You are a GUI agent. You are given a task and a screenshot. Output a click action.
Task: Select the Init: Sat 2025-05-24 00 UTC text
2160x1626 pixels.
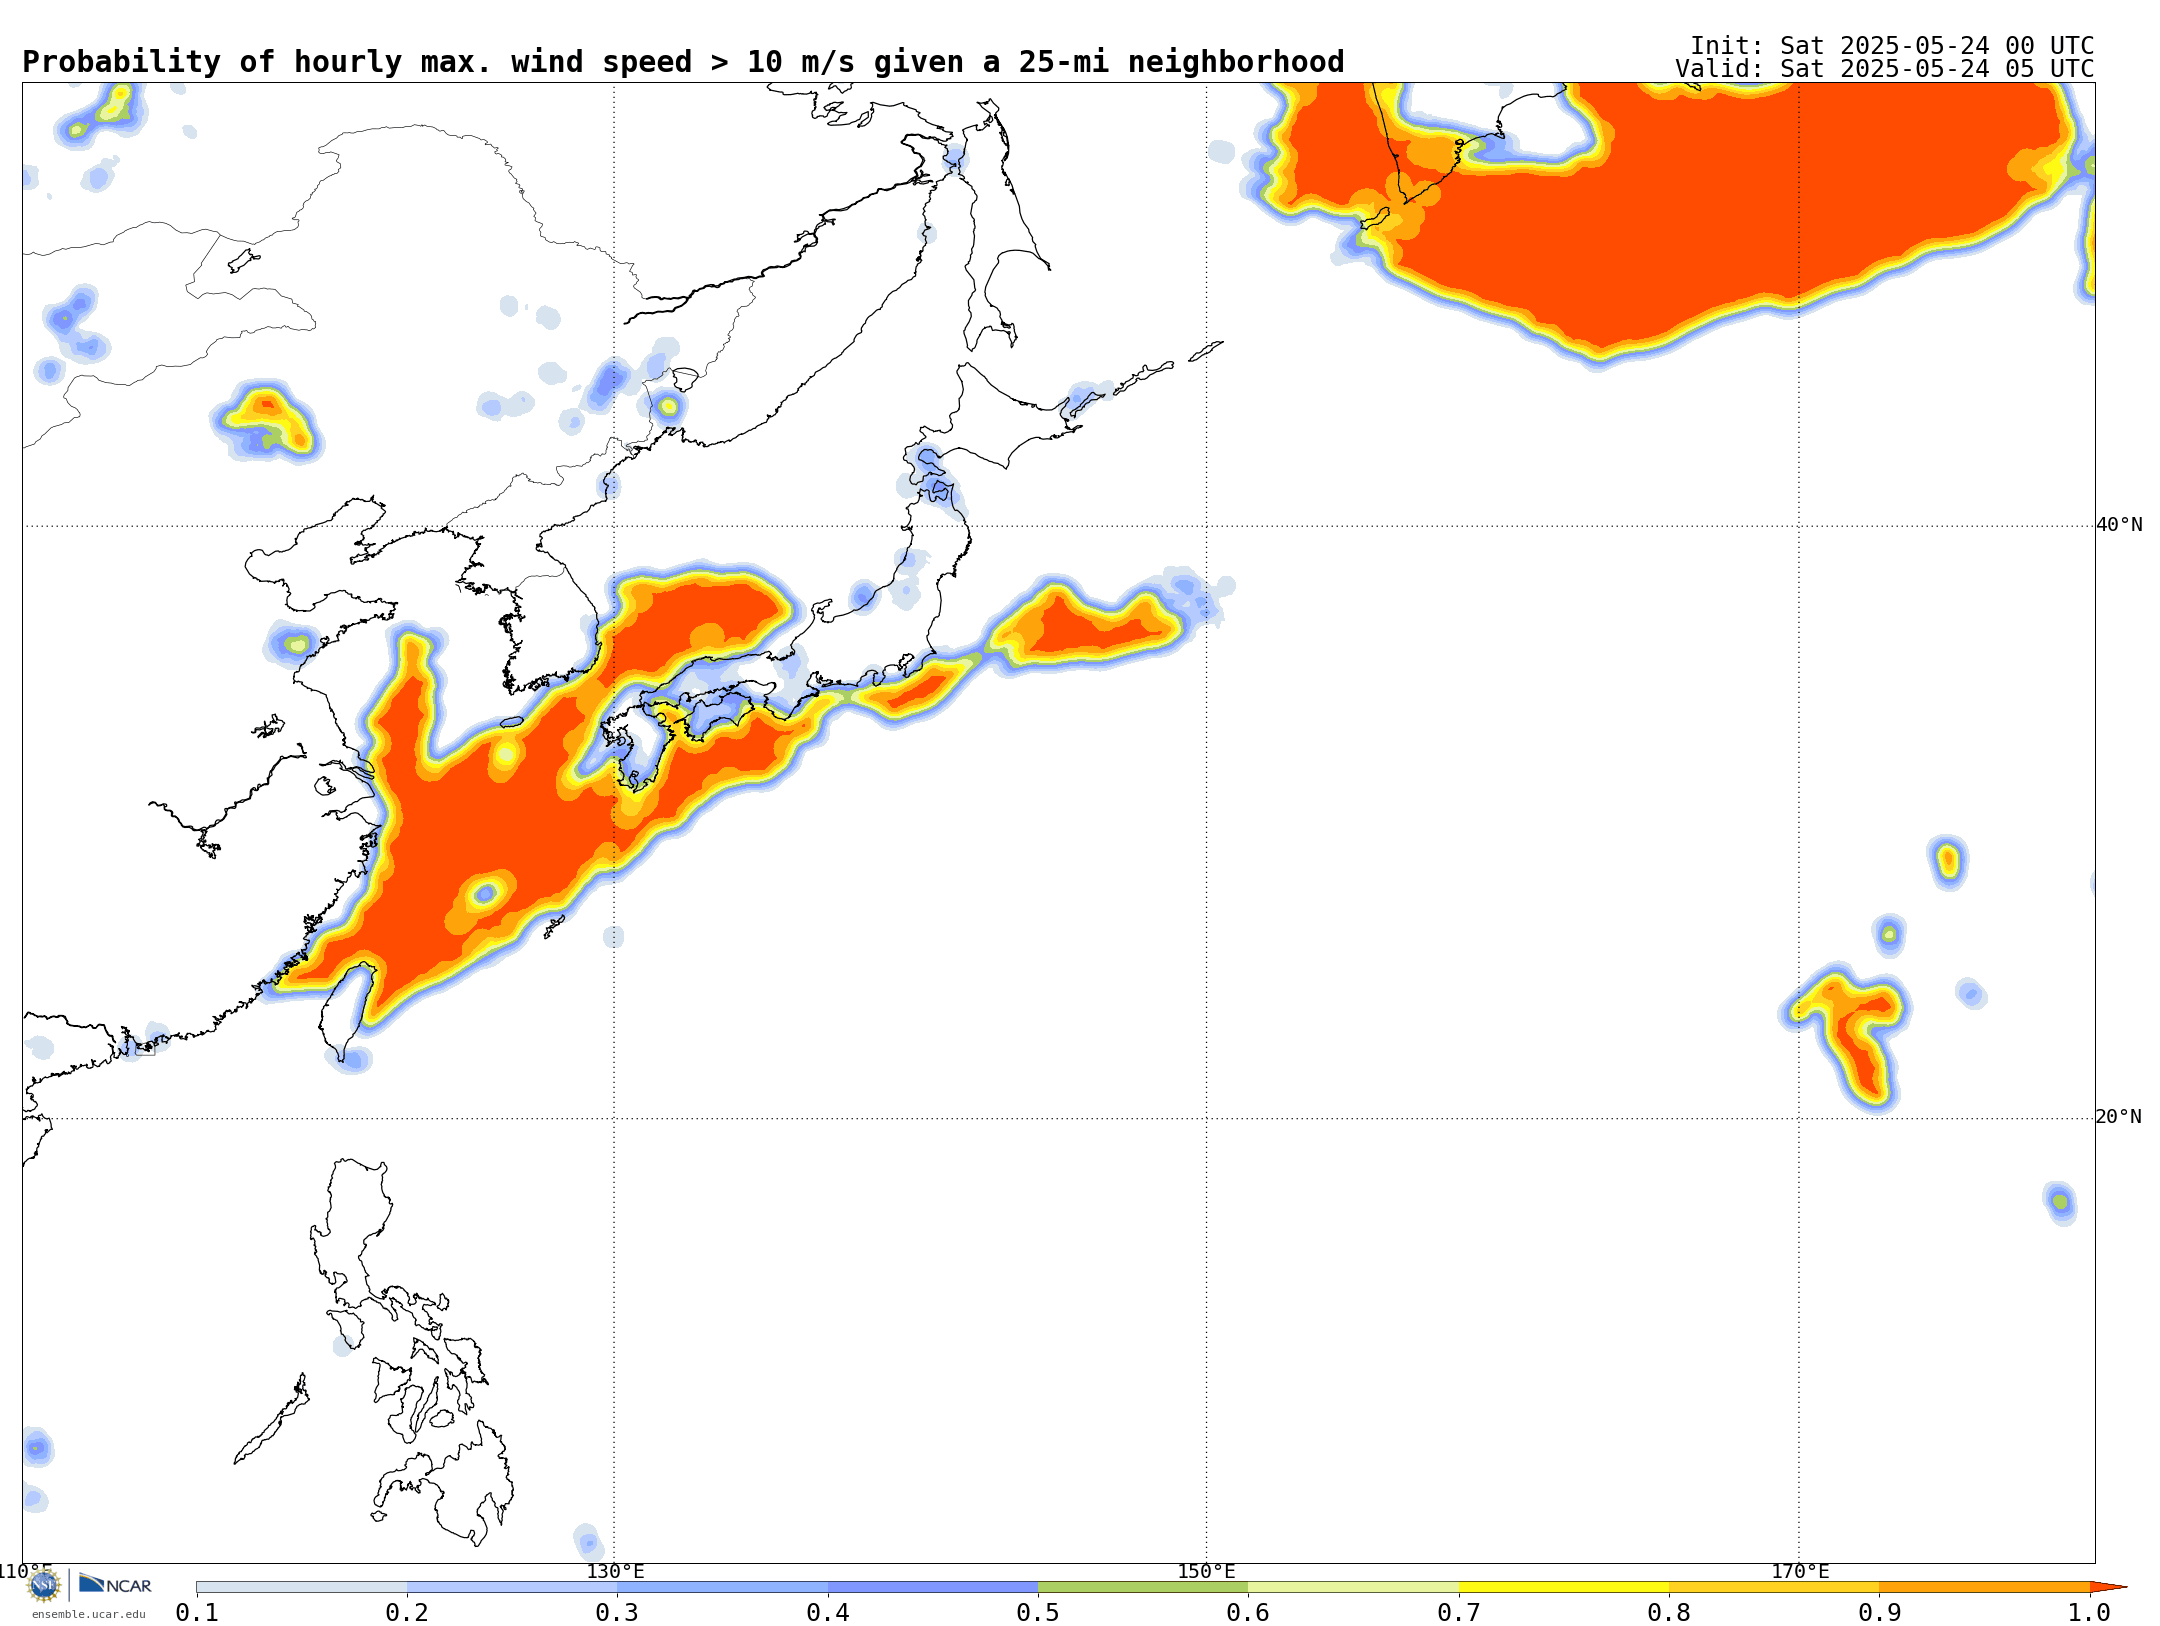point(1892,46)
